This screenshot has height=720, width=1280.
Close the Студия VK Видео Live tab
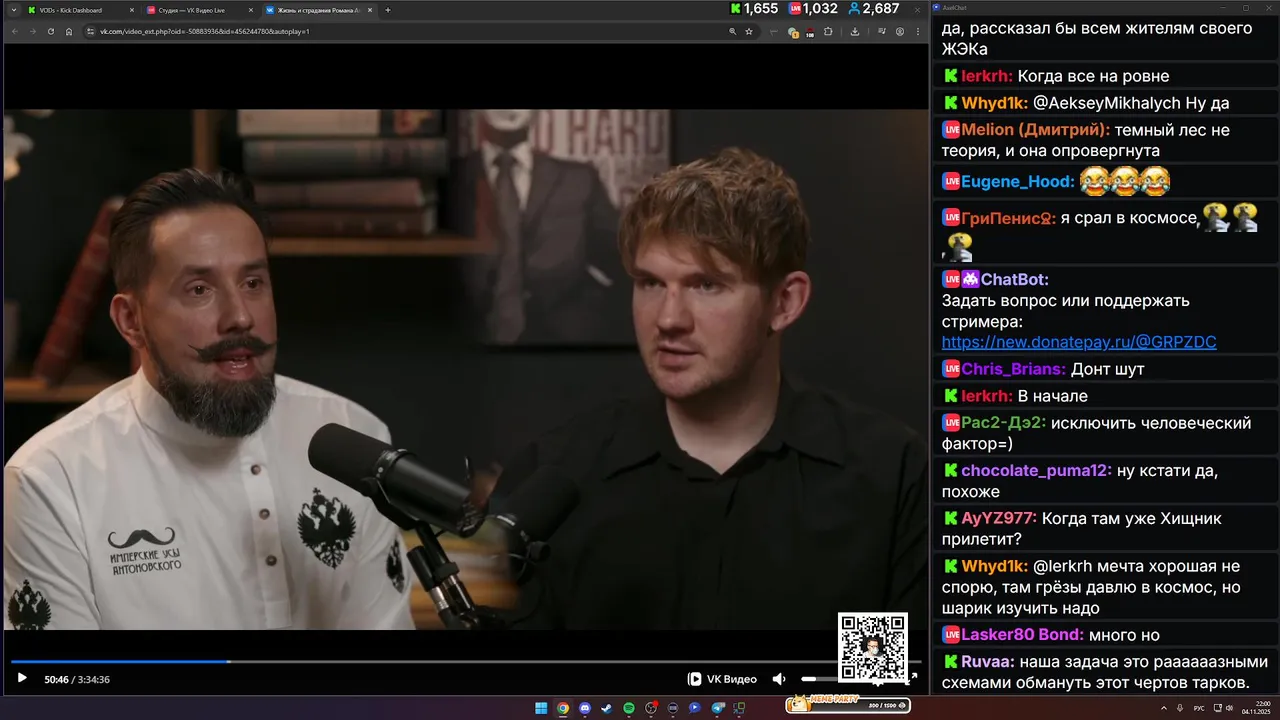point(250,10)
